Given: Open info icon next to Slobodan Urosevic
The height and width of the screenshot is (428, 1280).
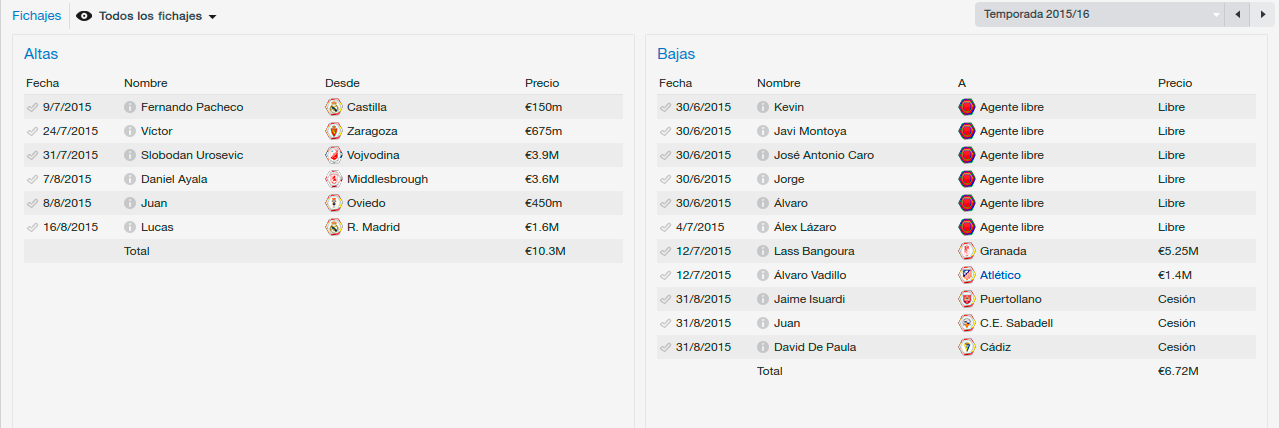Looking at the screenshot, I should tap(130, 155).
